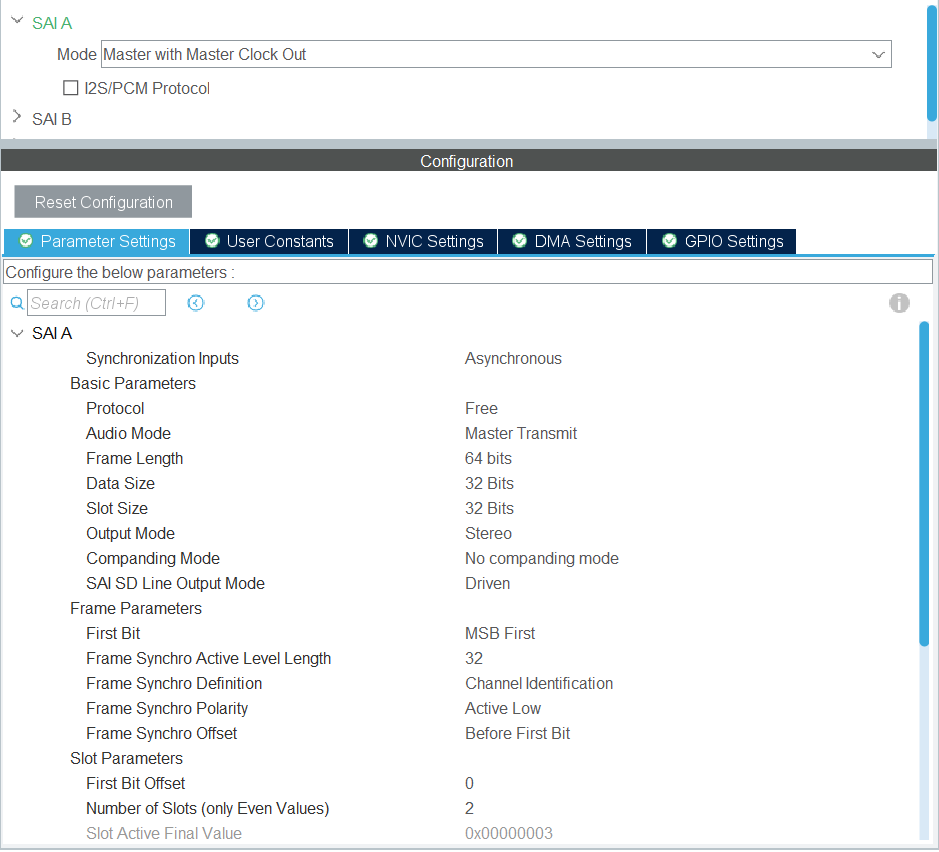Screen dimensions: 939x852
Task: Select the Output Mode value Stereo
Action: [488, 533]
